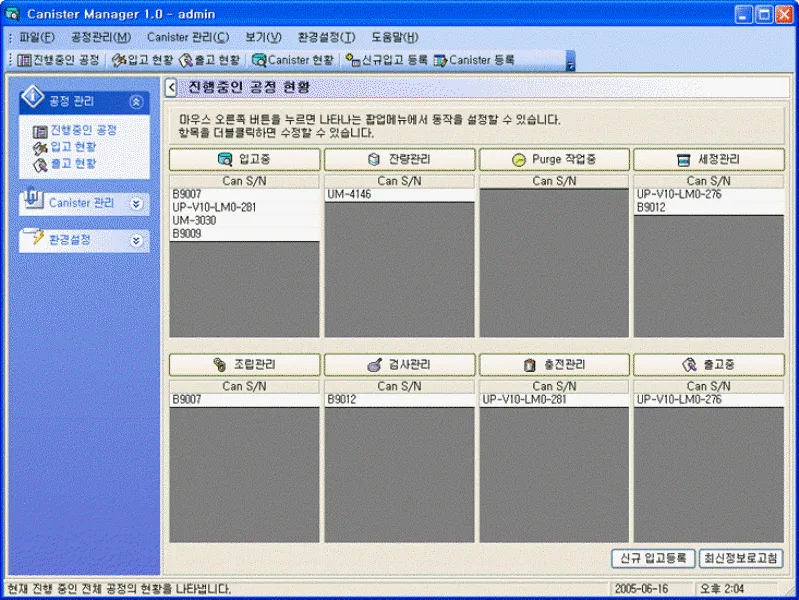Select UP-V10-LM0-281 in the 입고중 list
Viewport: 799px width, 600px height.
tap(244, 207)
